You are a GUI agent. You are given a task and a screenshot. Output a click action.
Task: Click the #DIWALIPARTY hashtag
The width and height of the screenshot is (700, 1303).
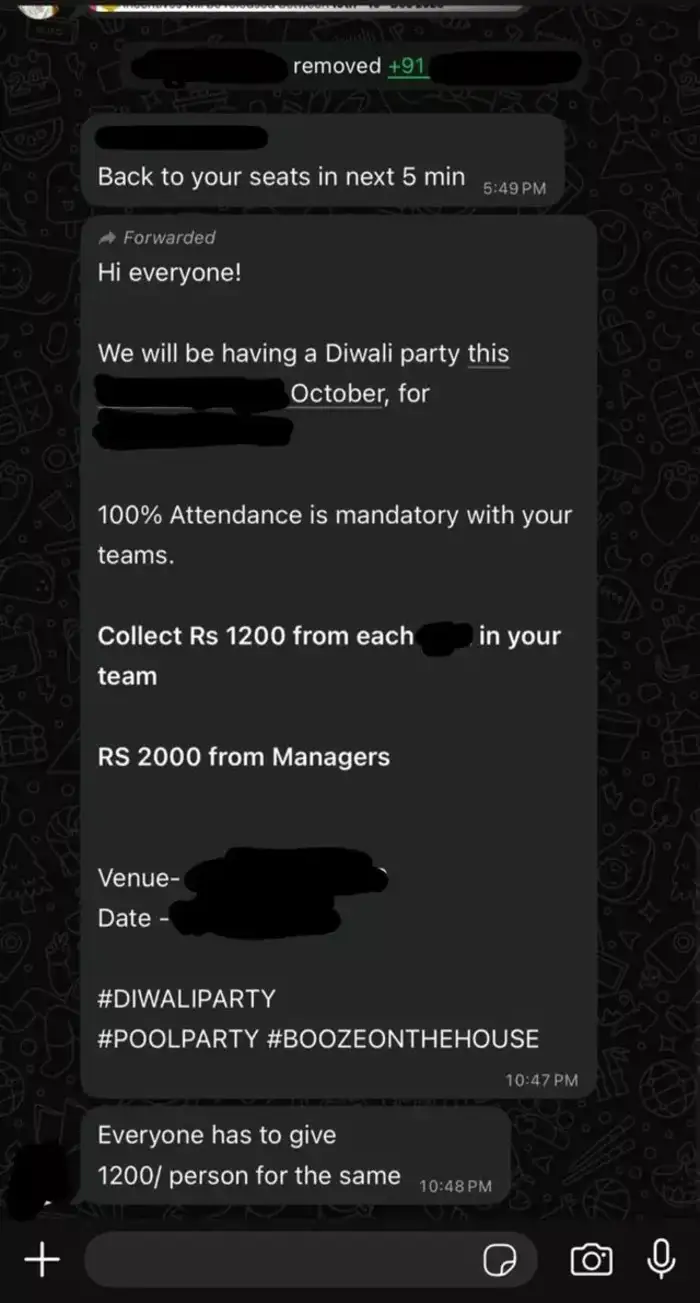click(186, 998)
